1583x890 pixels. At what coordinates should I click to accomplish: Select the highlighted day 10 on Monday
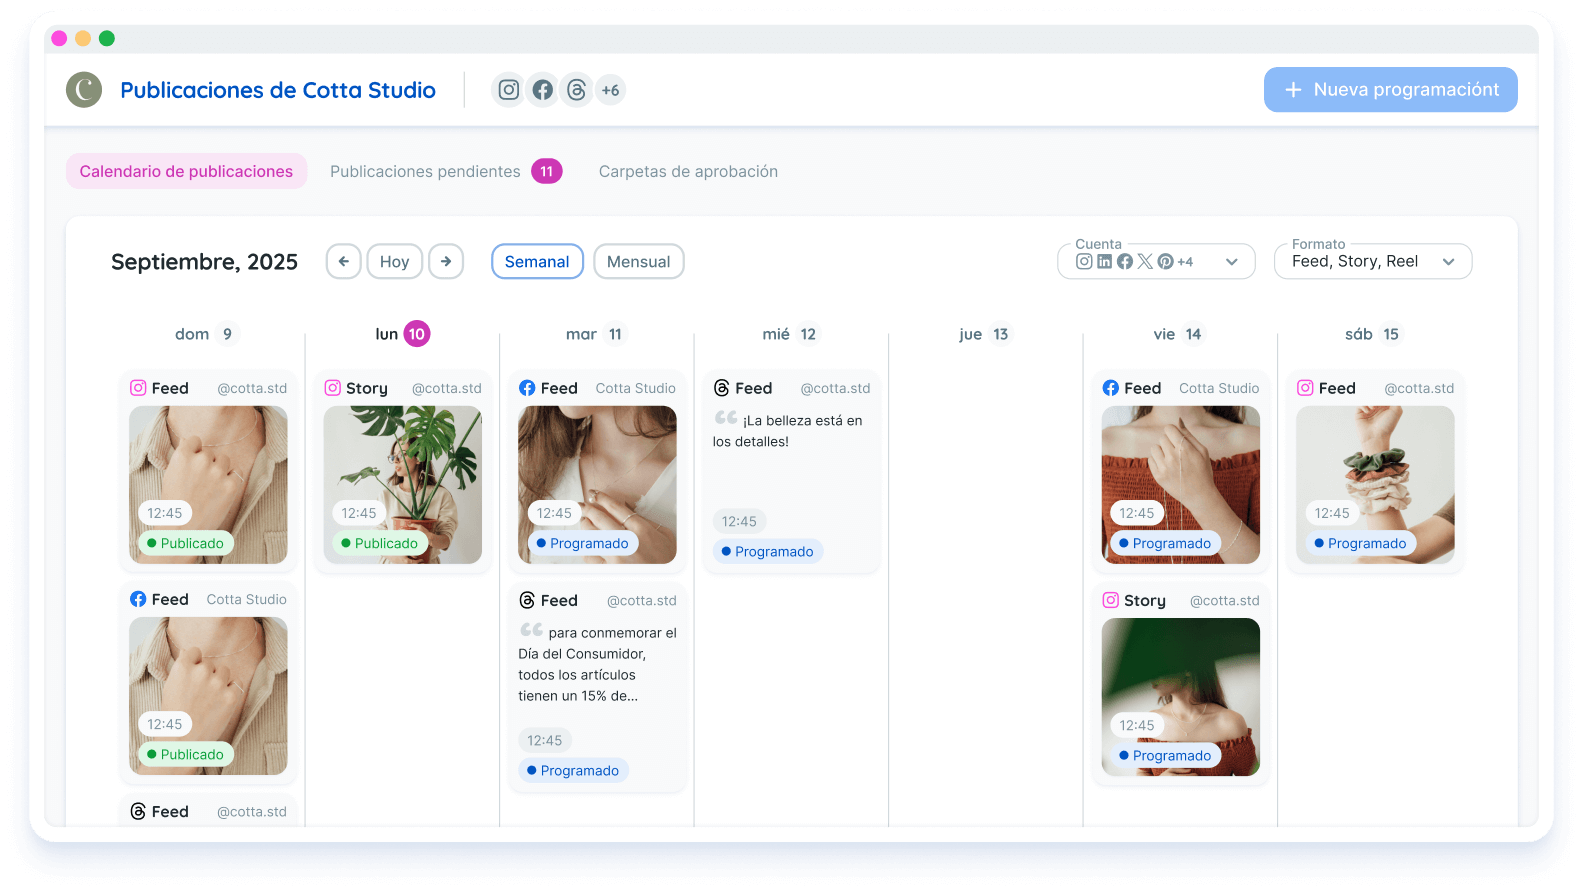click(x=417, y=334)
